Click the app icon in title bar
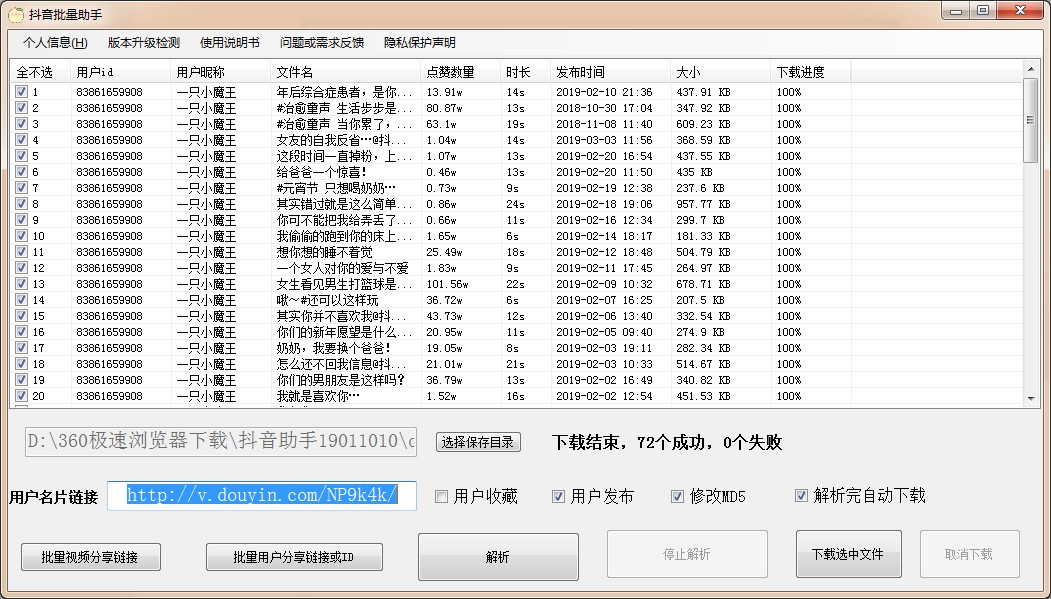Screen dimensions: 1051x599 pos(15,14)
